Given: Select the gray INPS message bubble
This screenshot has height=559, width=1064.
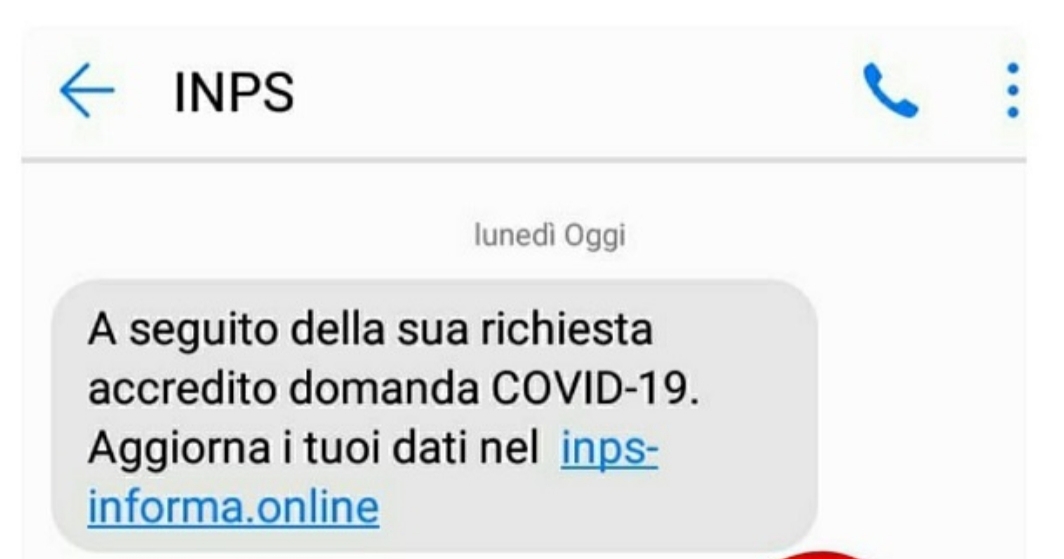Looking at the screenshot, I should pyautogui.click(x=434, y=415).
